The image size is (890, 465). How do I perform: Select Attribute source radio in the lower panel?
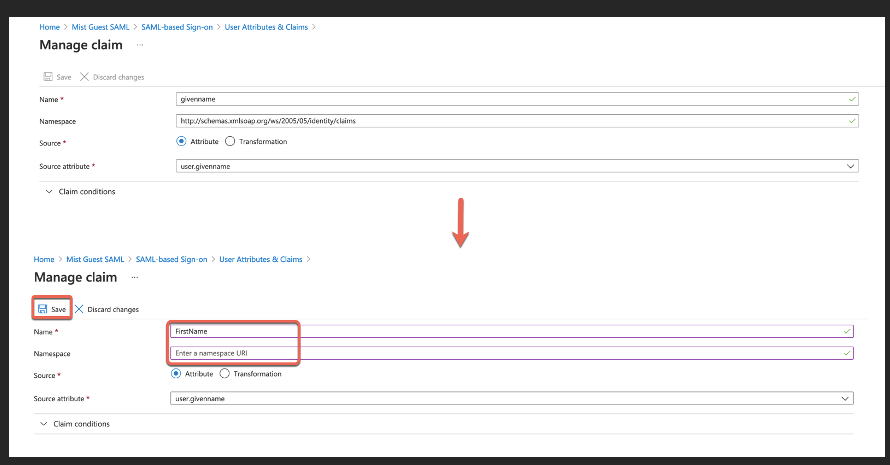coord(177,374)
